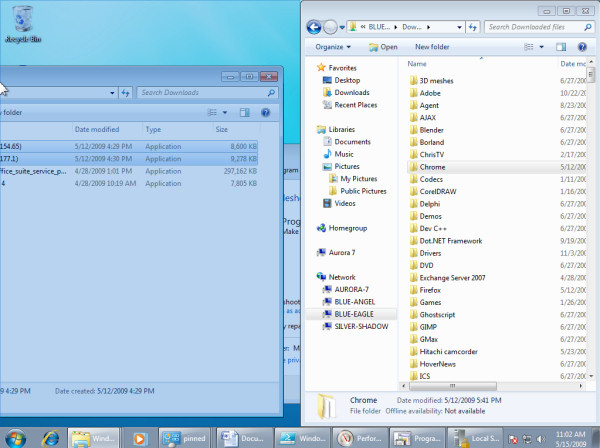Screen dimensions: 600x448
Task: Open the Chrome folder in the list
Action: (x=432, y=167)
